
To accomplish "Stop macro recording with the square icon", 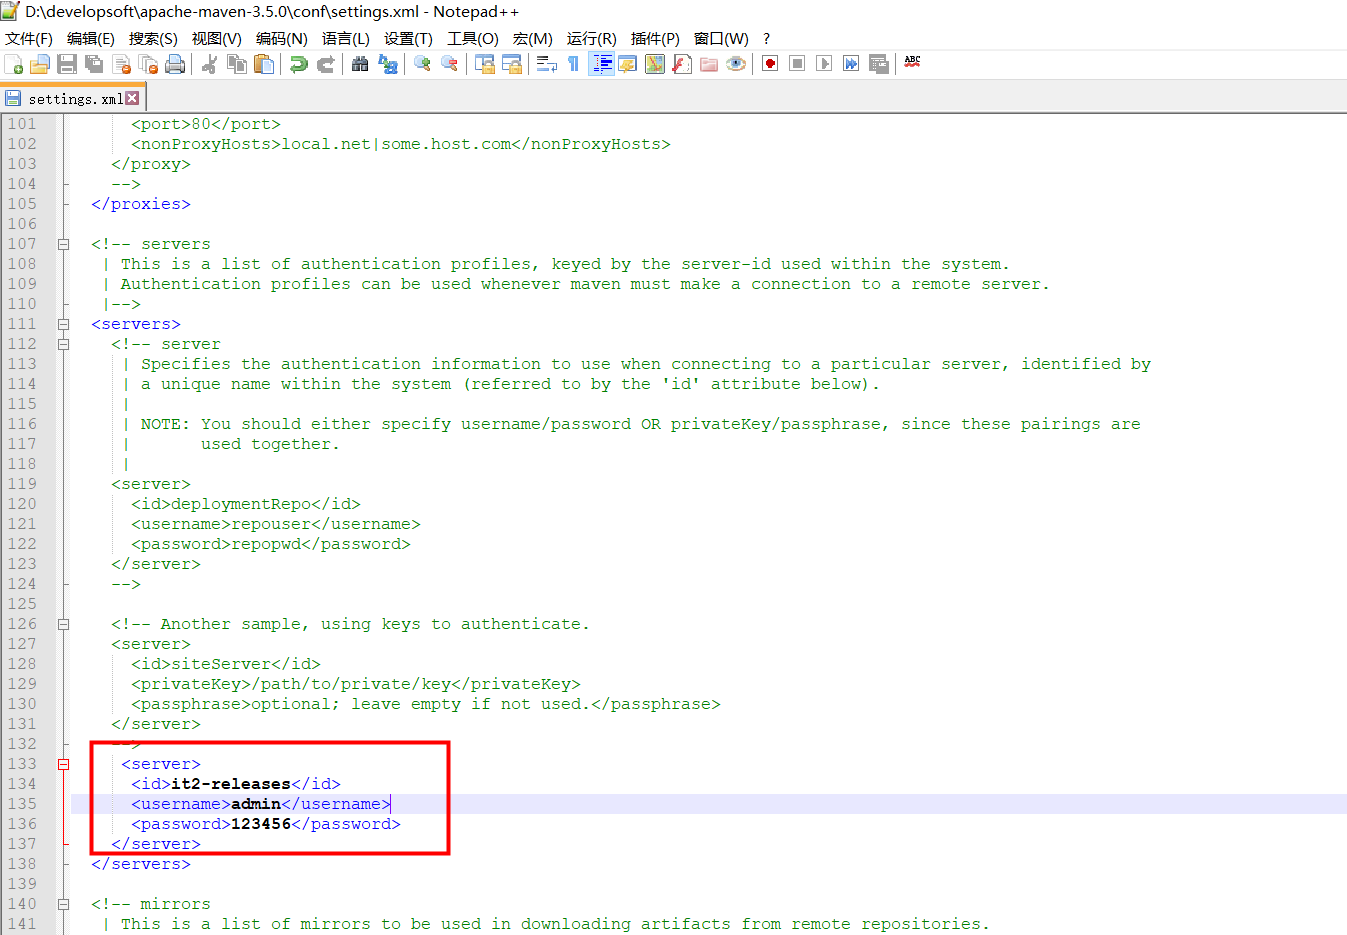I will click(x=797, y=64).
